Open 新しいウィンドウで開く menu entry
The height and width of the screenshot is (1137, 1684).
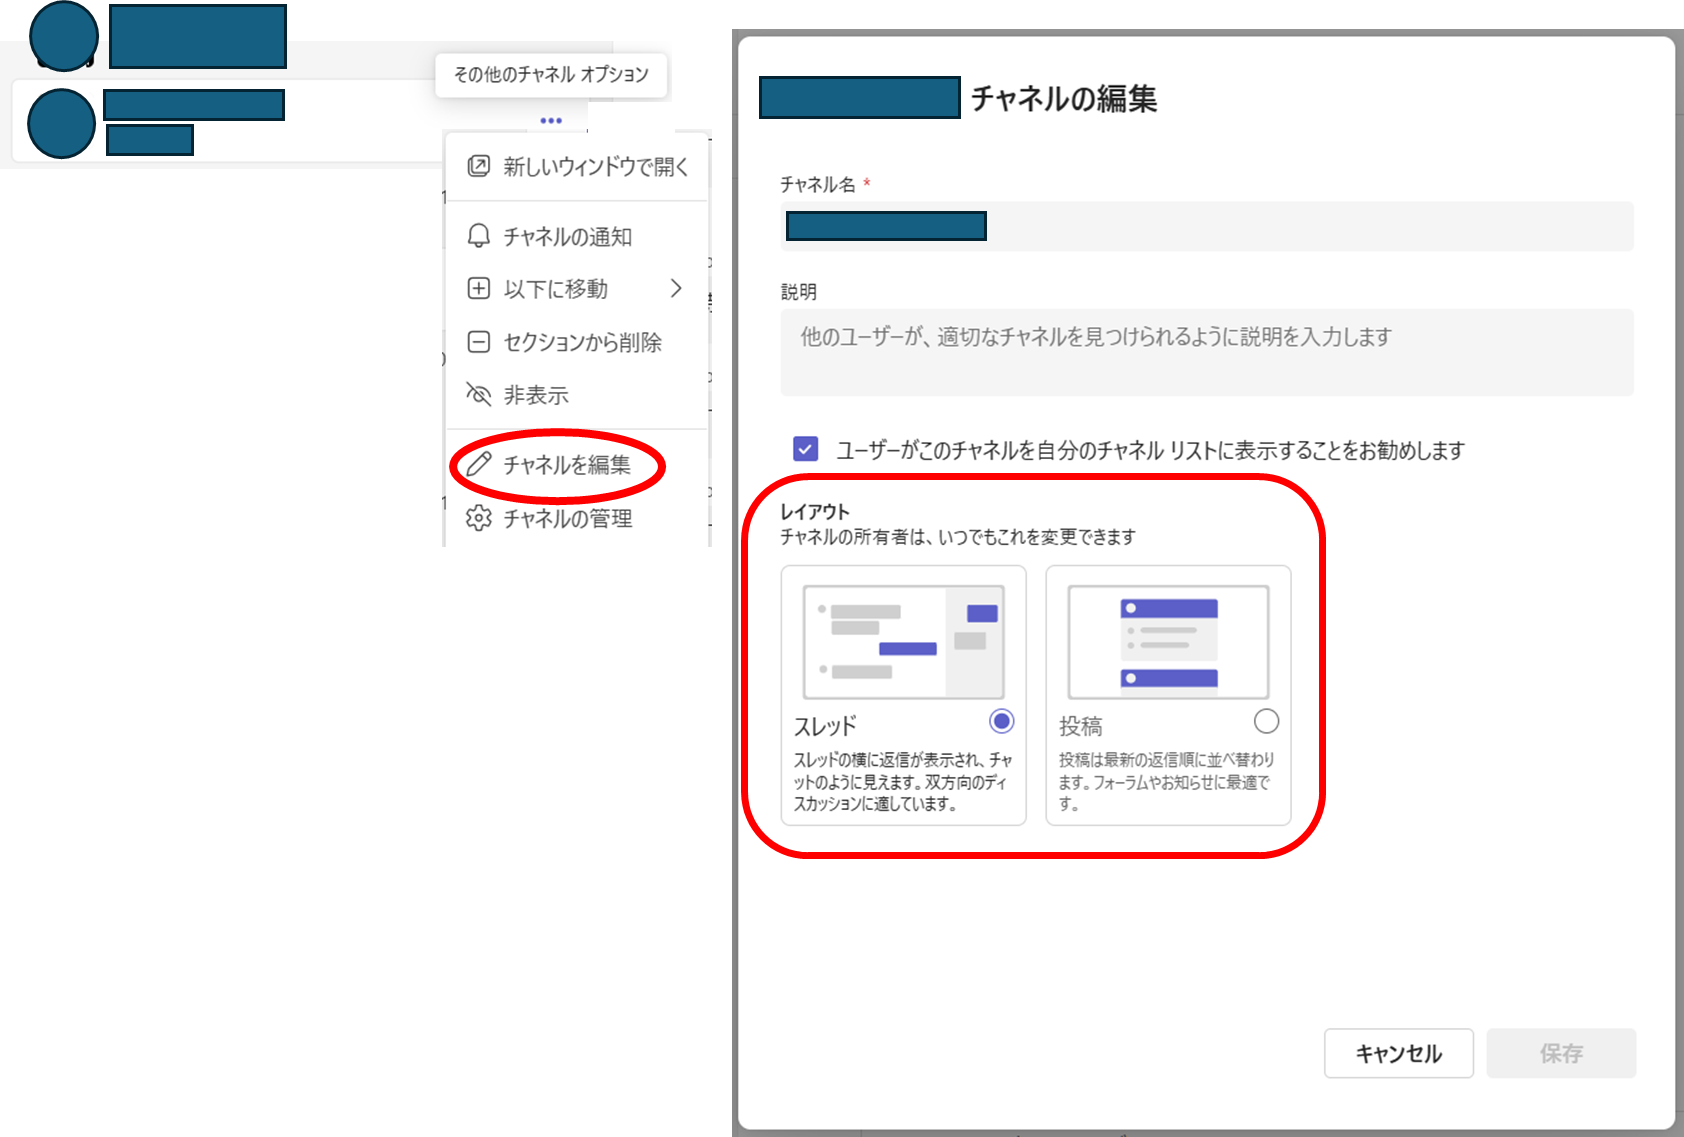(577, 166)
